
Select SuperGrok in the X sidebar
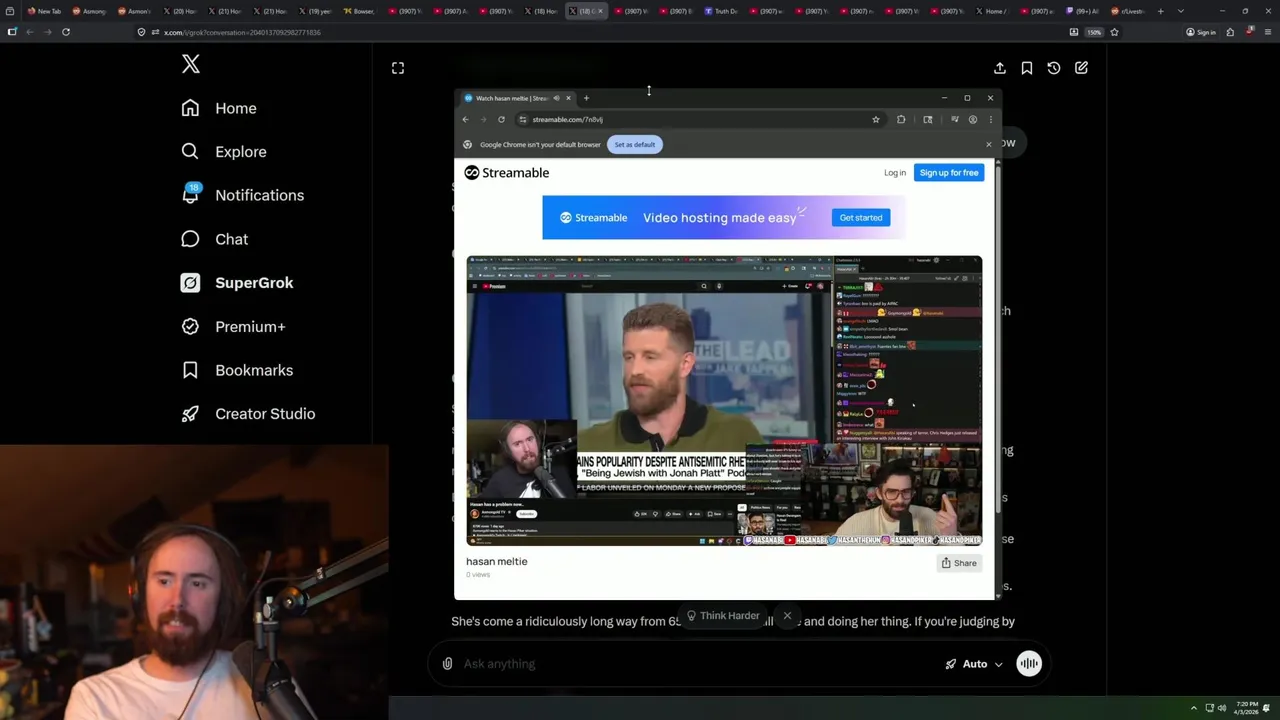point(237,283)
